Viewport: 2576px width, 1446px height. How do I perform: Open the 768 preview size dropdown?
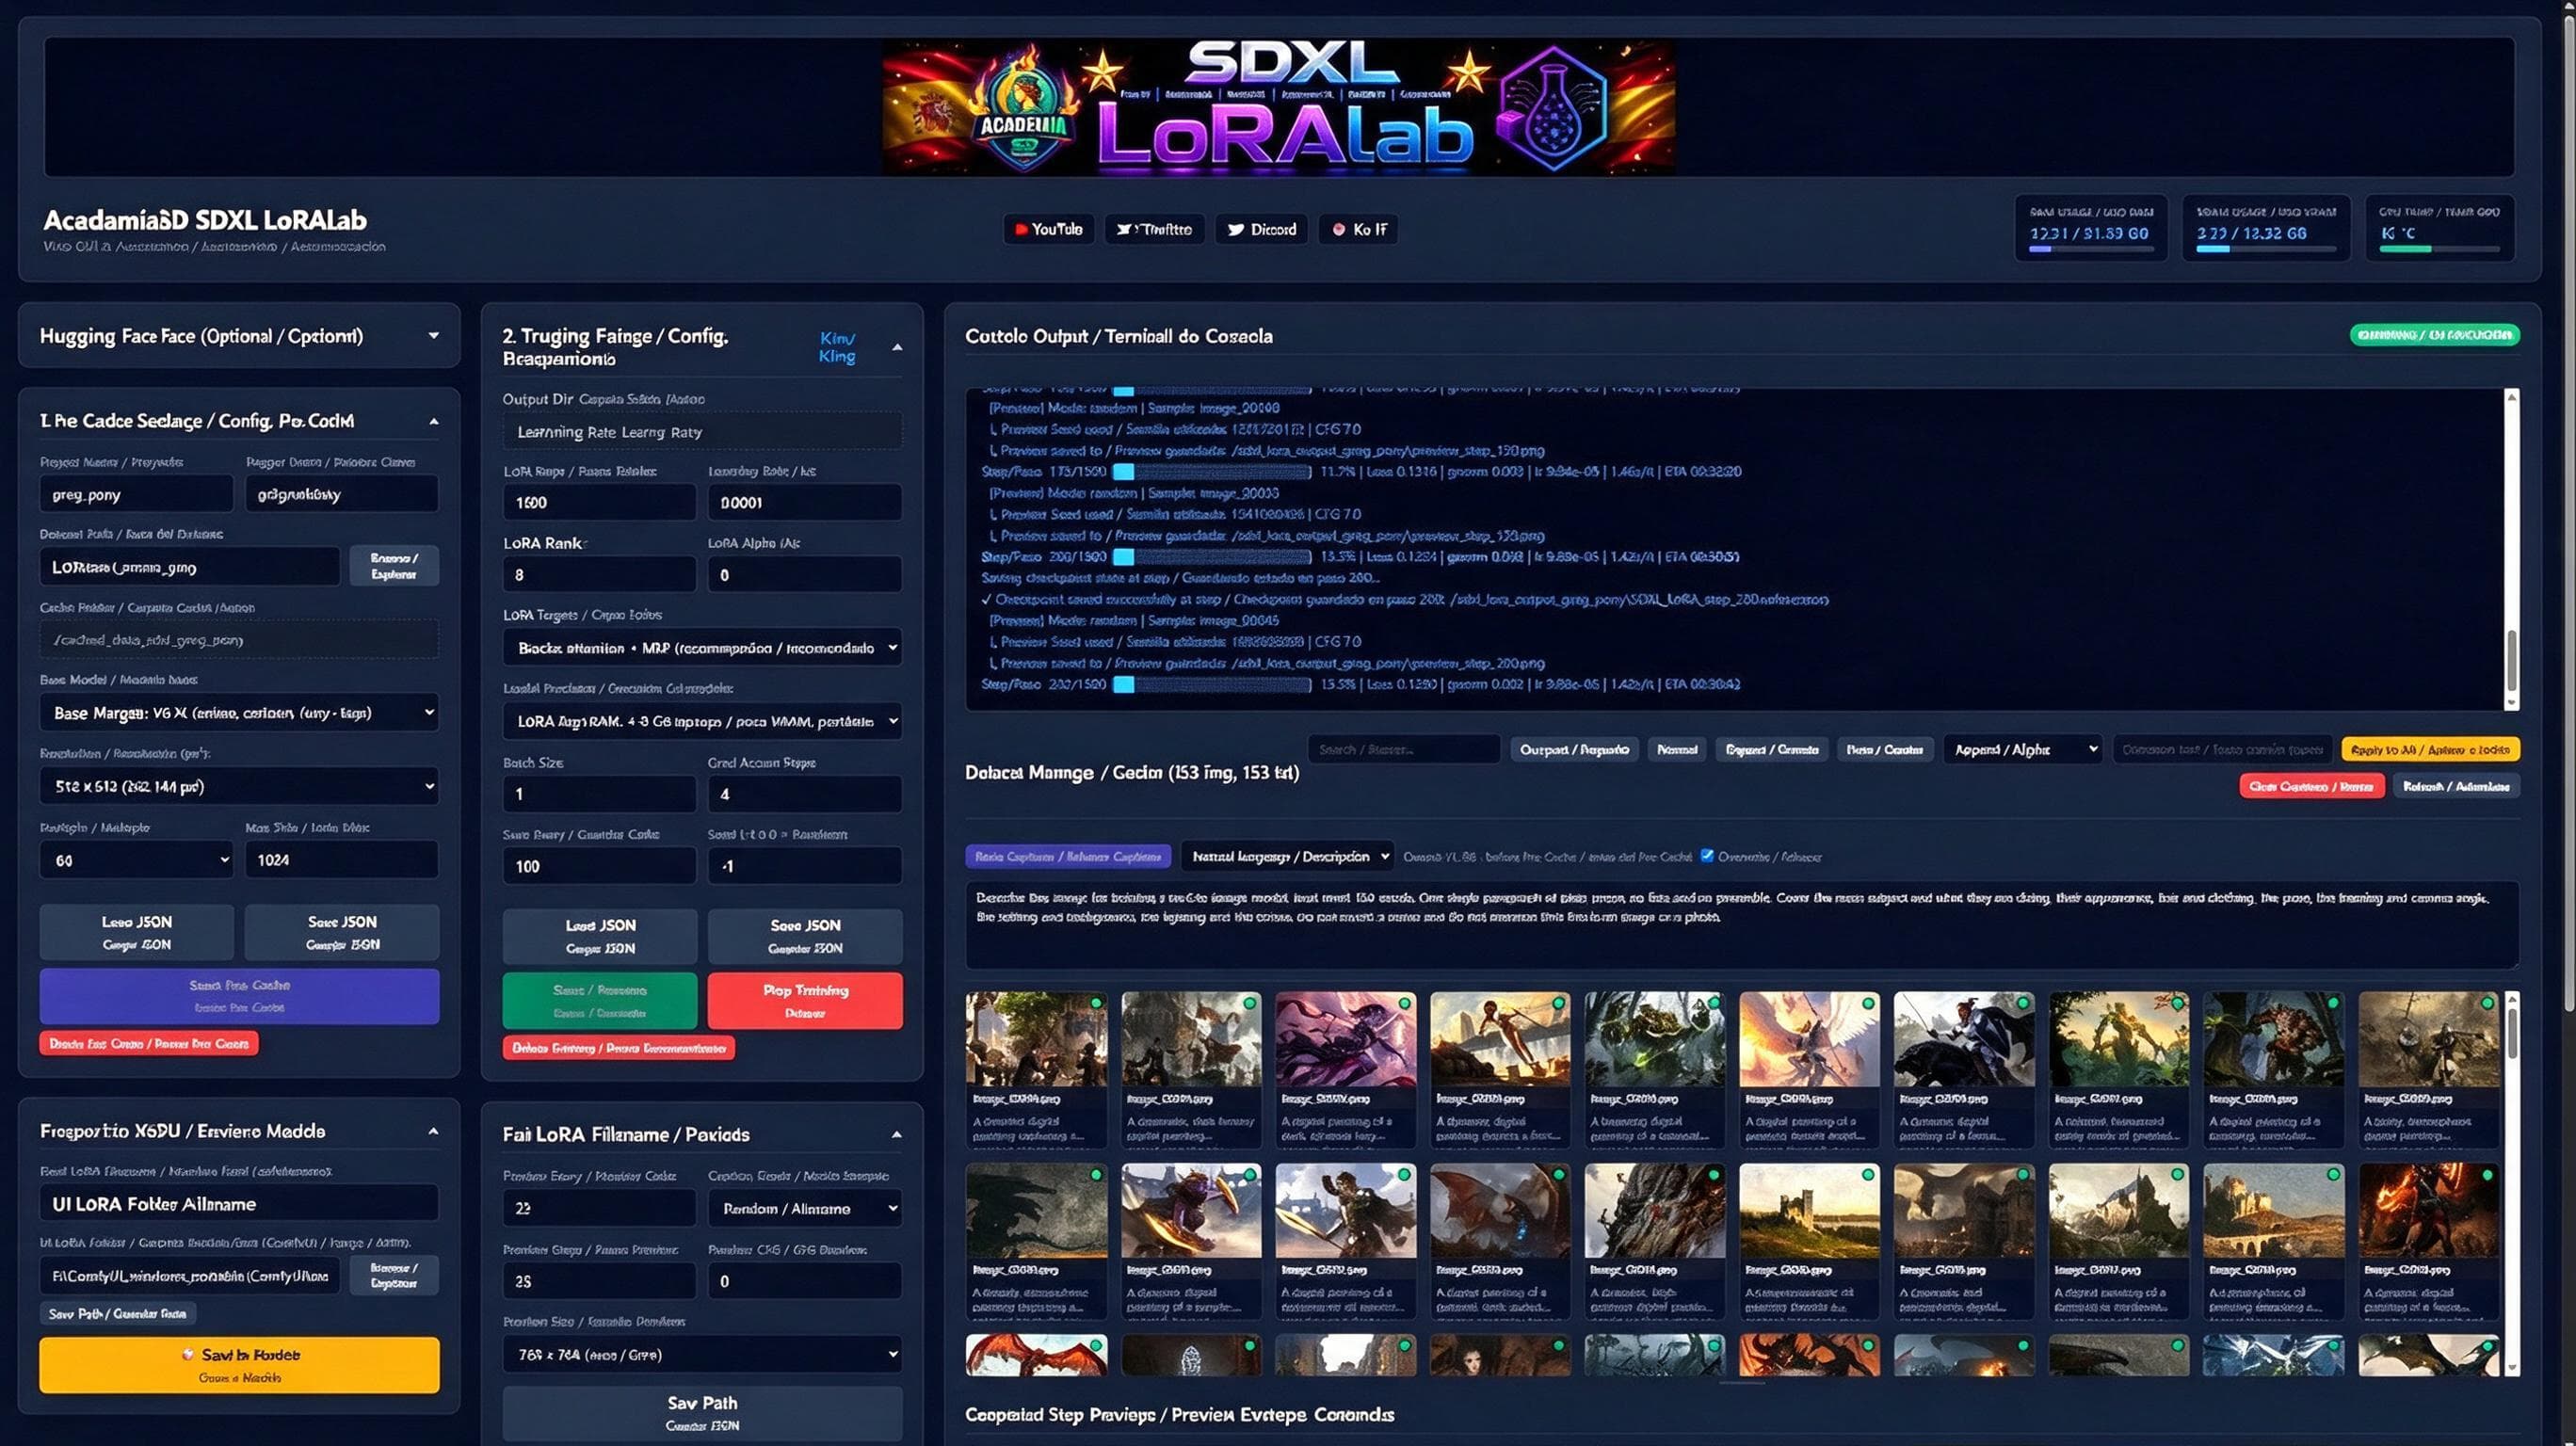point(702,1354)
